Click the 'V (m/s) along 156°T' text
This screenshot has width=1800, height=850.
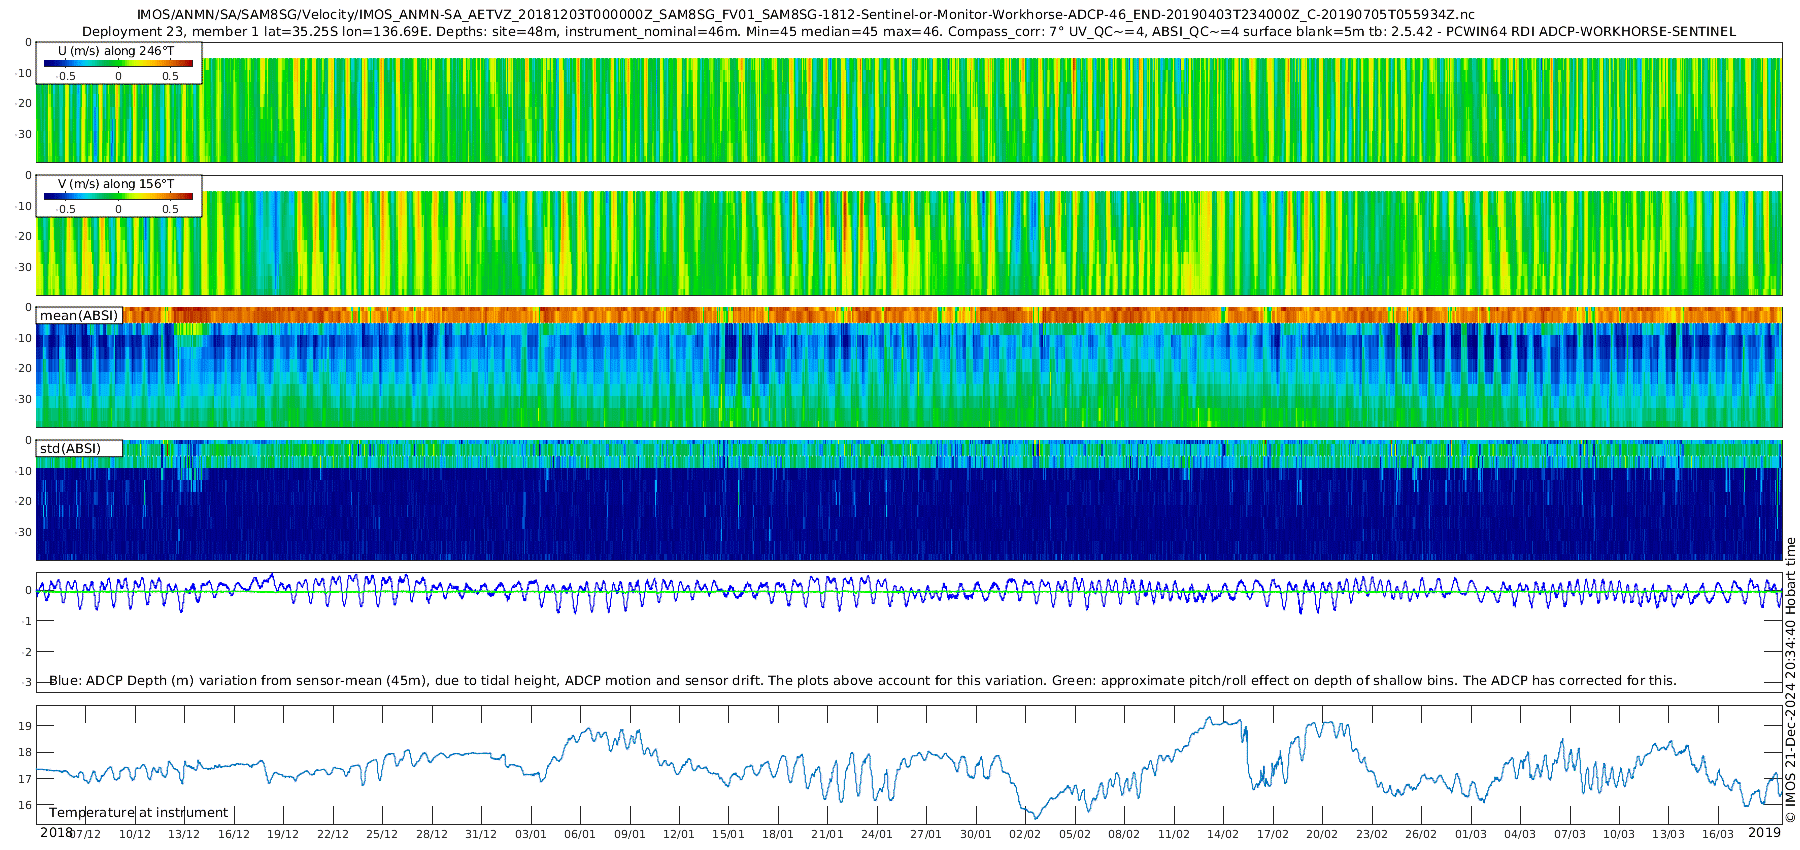(116, 184)
